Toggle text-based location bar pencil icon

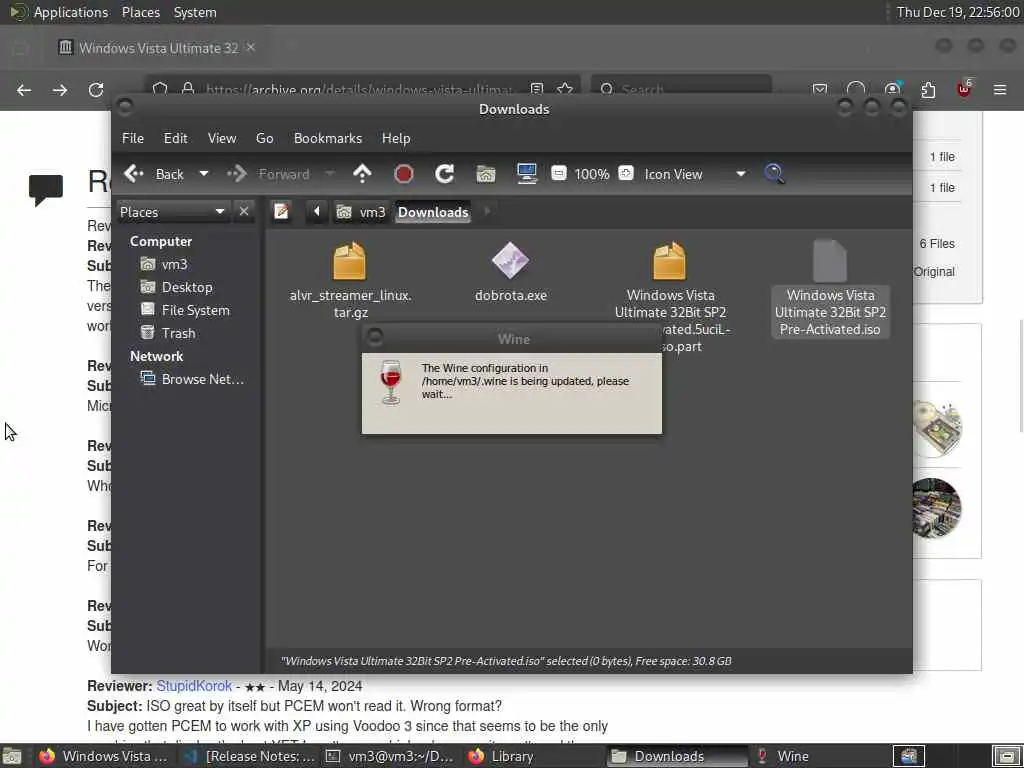pyautogui.click(x=281, y=212)
